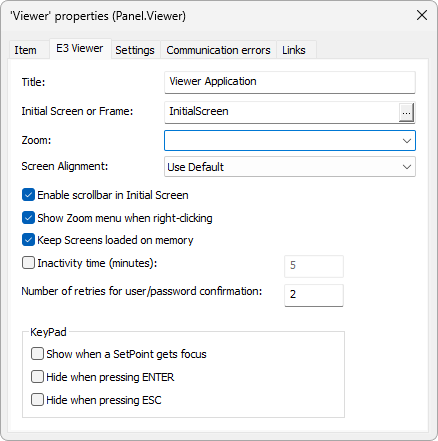This screenshot has height=441, width=438.
Task: Click the Title text field
Action: click(x=290, y=82)
